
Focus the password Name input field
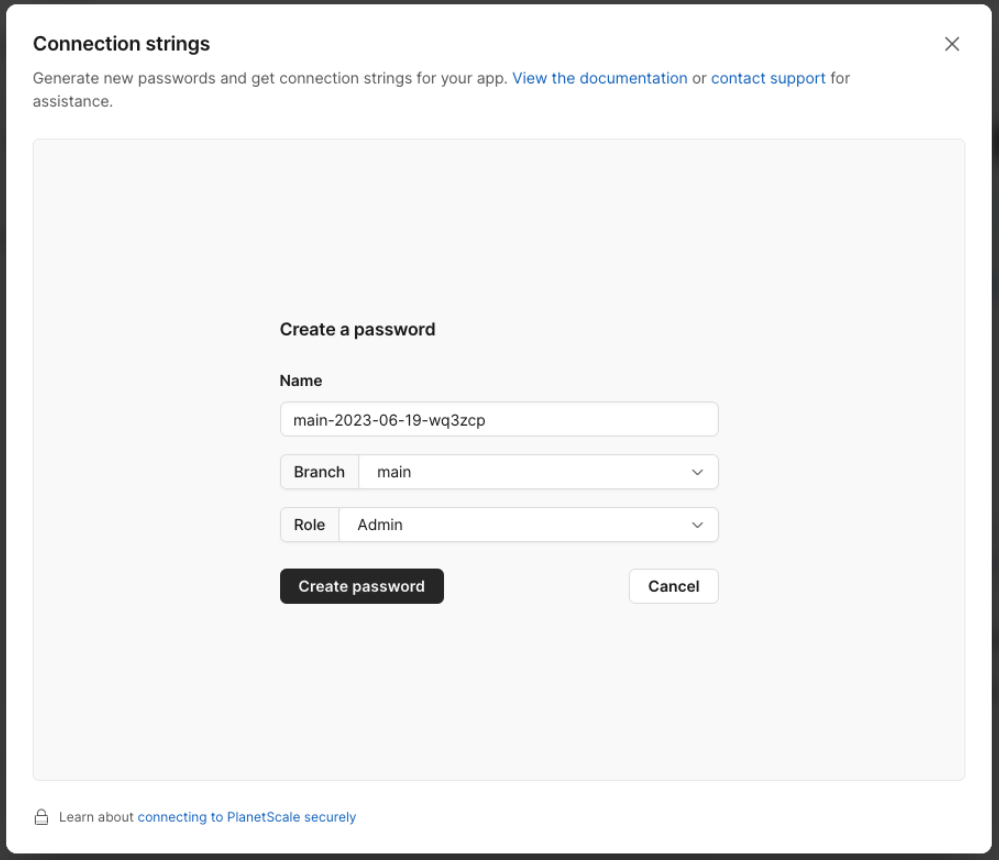[x=499, y=419]
